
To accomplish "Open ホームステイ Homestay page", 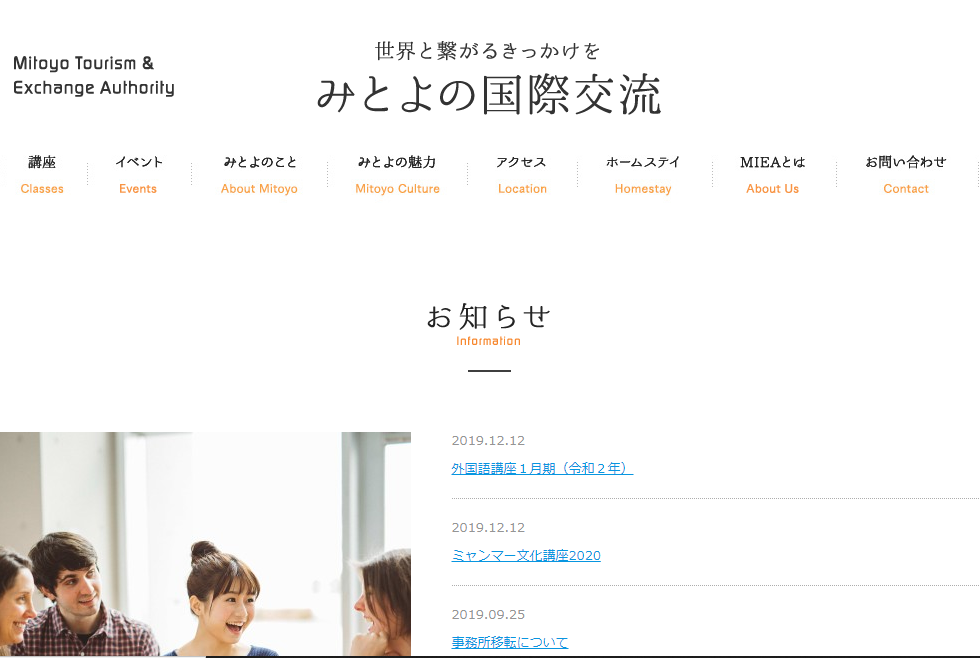I will [x=643, y=175].
